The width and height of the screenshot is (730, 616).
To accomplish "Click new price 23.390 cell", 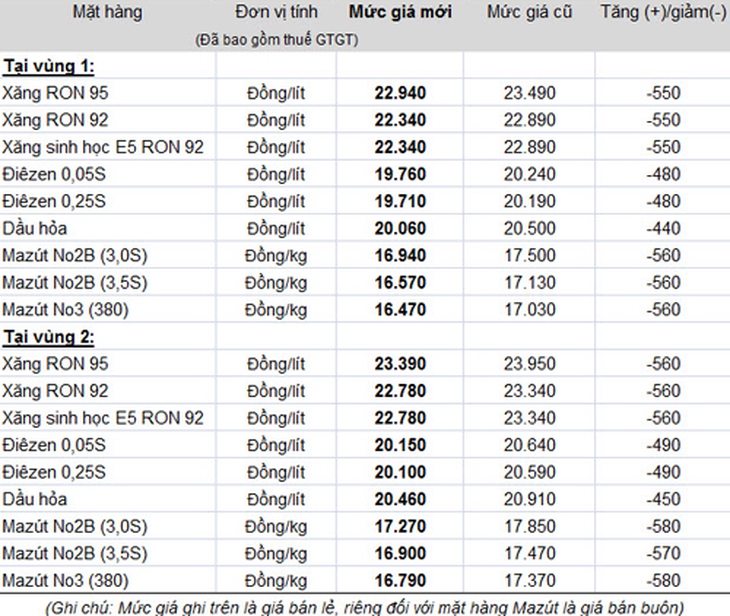I will point(400,364).
